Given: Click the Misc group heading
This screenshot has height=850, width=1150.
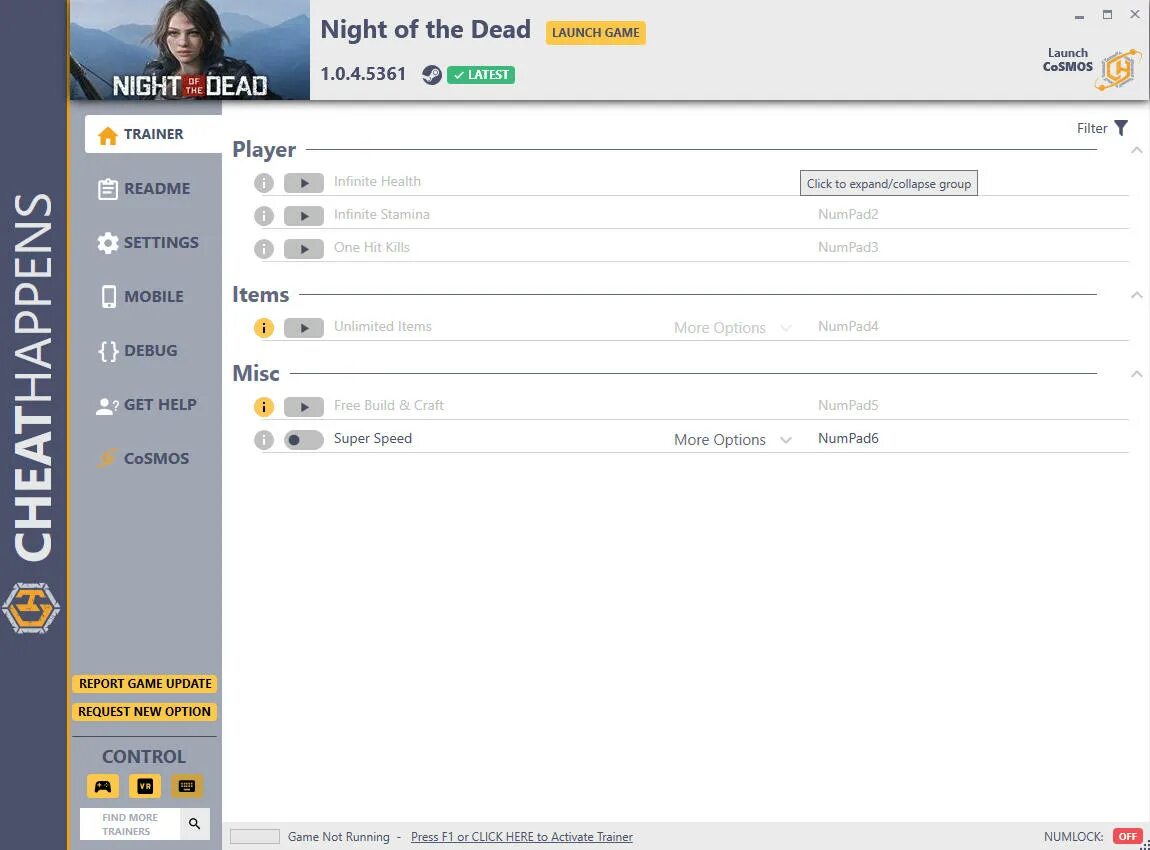Looking at the screenshot, I should (x=256, y=373).
